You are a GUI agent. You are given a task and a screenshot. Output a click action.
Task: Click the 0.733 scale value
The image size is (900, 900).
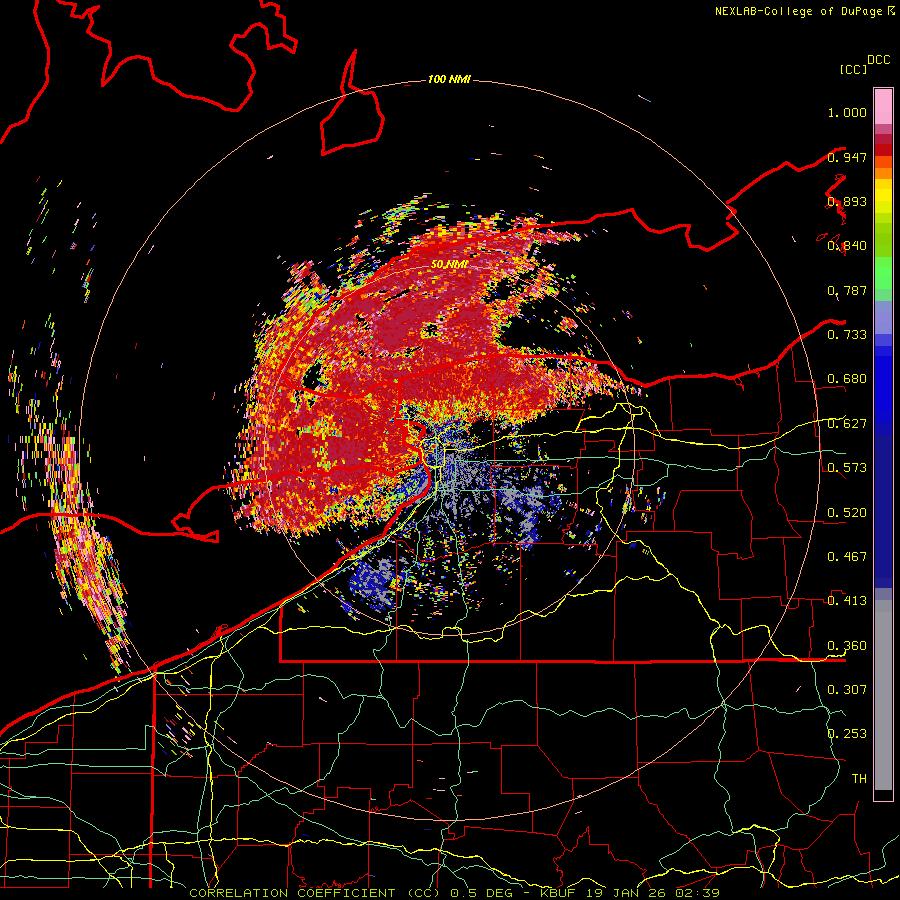coord(847,335)
